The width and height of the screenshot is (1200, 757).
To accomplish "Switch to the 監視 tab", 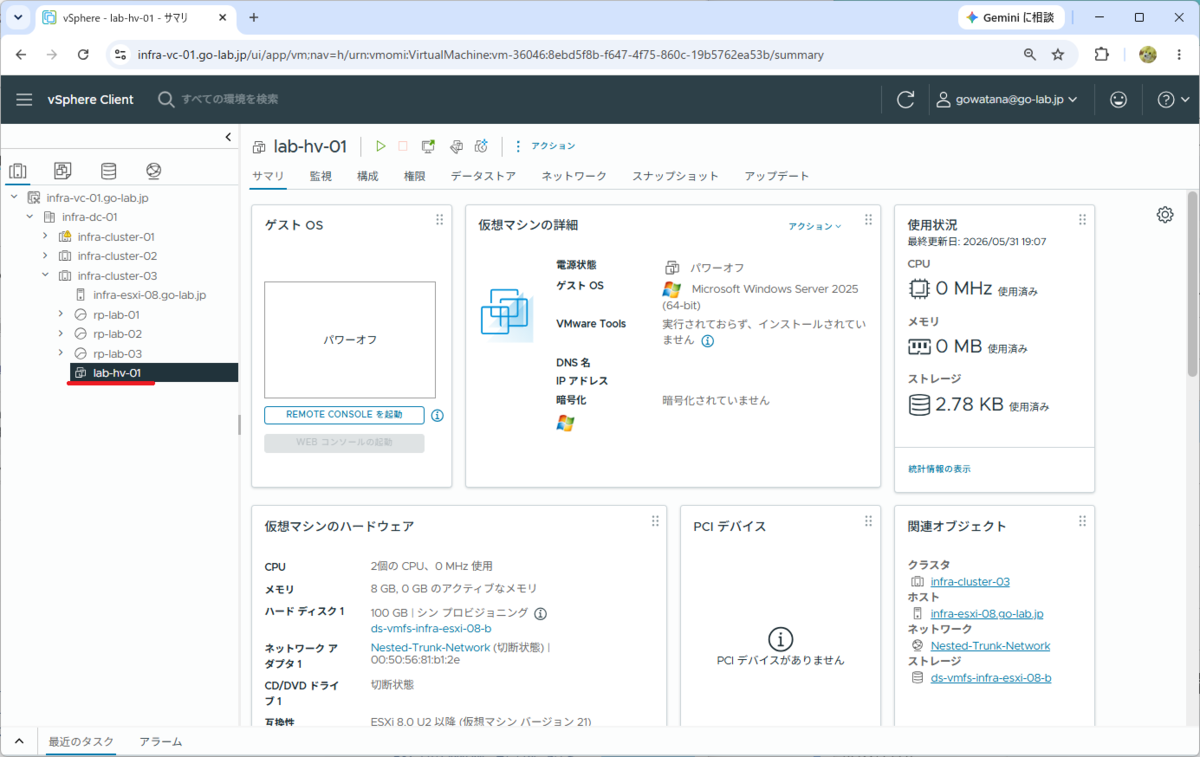I will coord(320,176).
